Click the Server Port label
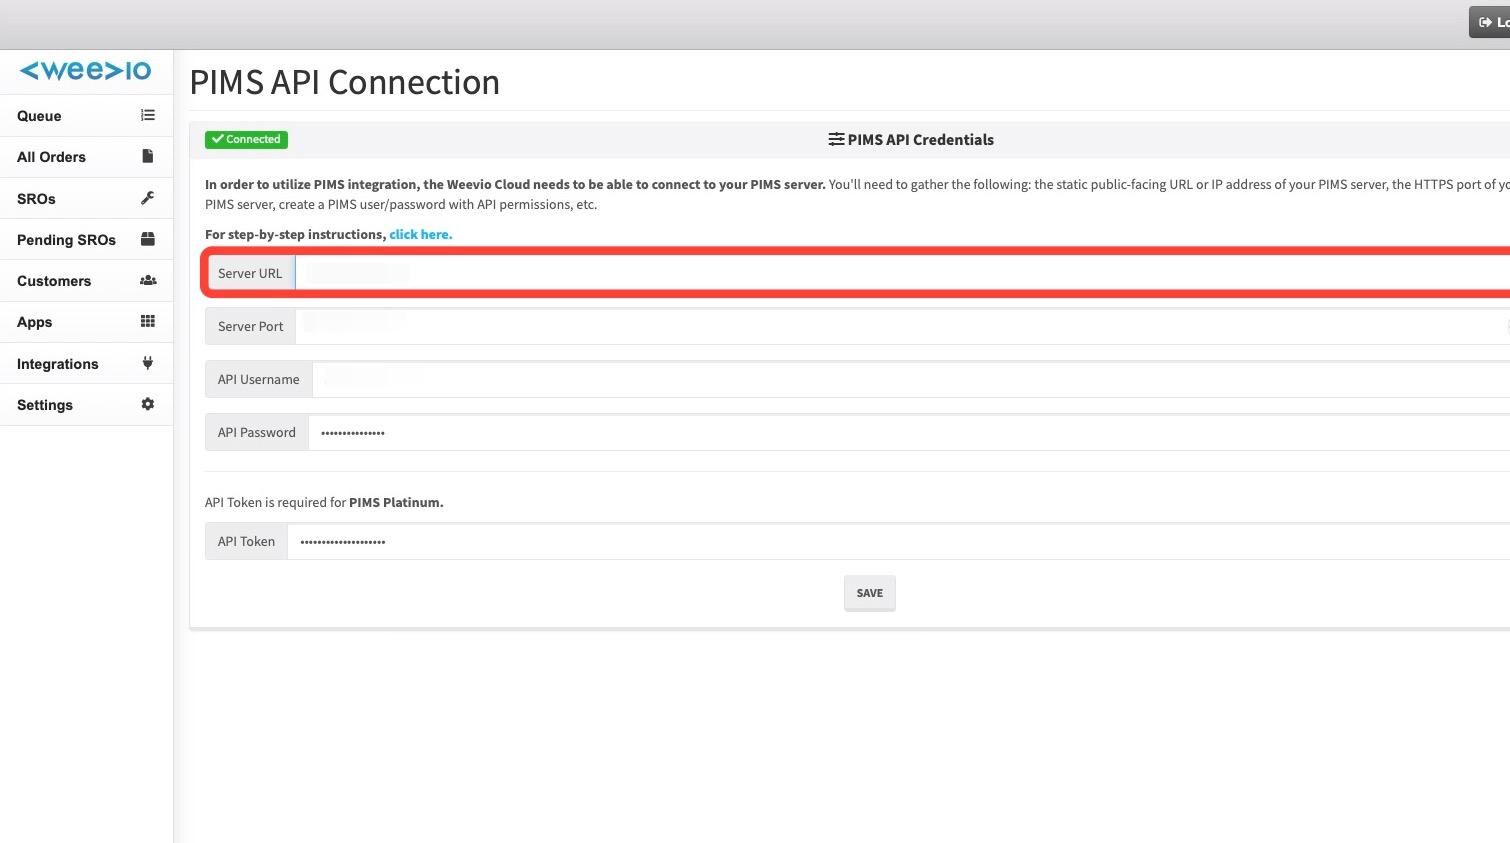 pos(251,326)
